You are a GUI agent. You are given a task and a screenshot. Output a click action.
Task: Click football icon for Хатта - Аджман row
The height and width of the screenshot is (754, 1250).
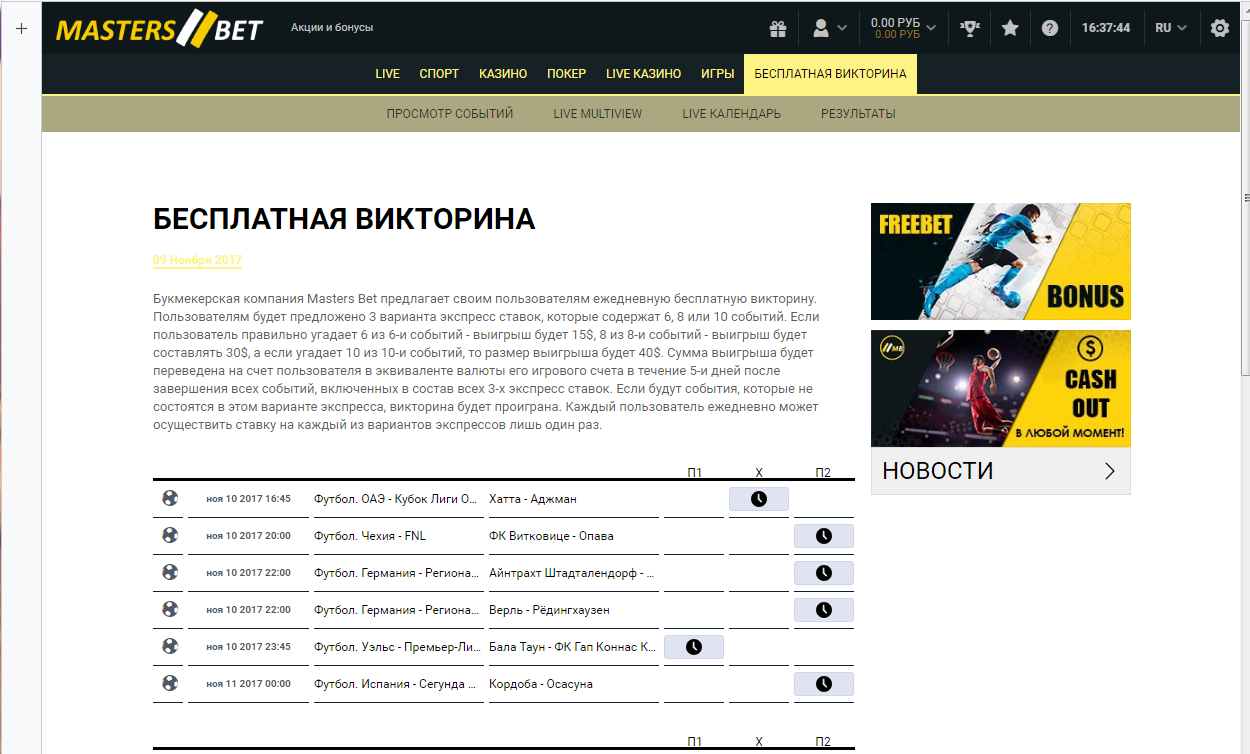[x=170, y=498]
